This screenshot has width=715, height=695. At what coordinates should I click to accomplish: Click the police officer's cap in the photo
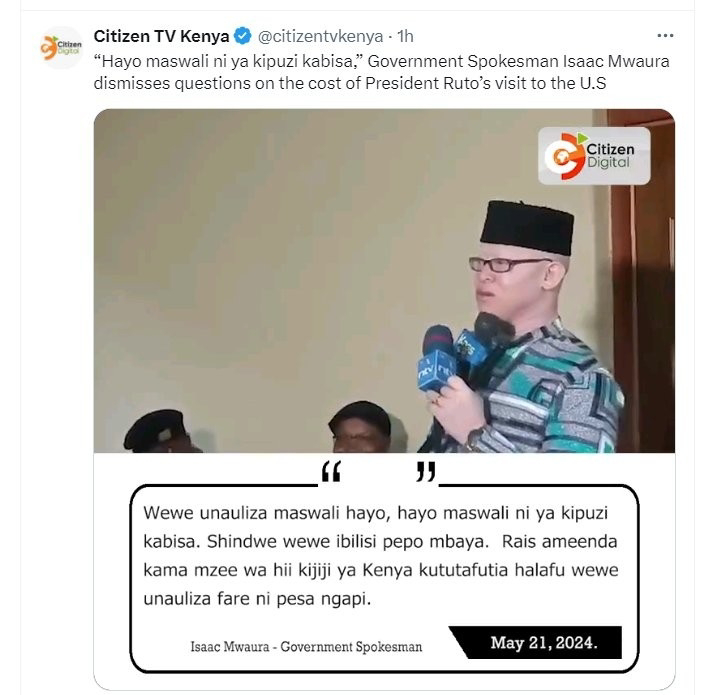pos(156,429)
